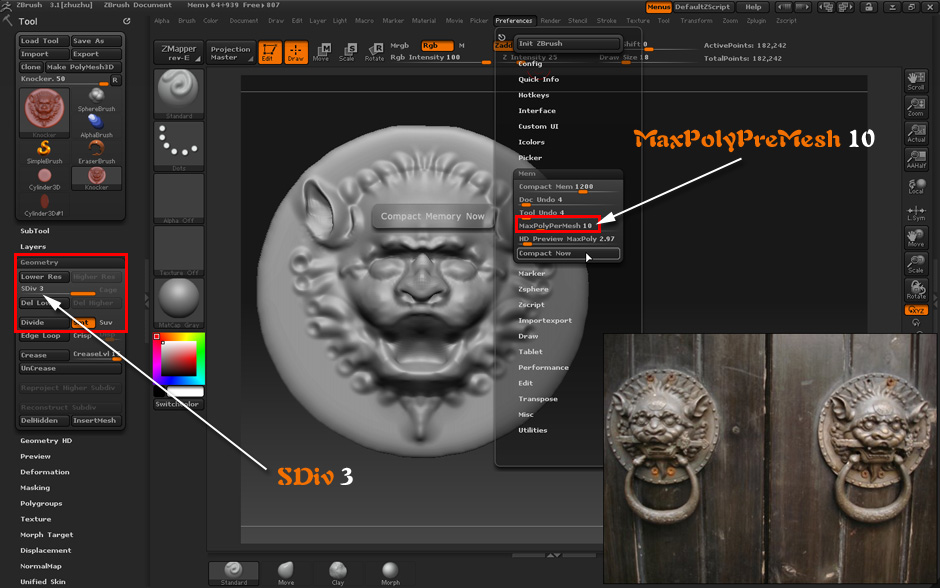940x588 pixels.
Task: Select the SimpleBrush tool
Action: 44,152
